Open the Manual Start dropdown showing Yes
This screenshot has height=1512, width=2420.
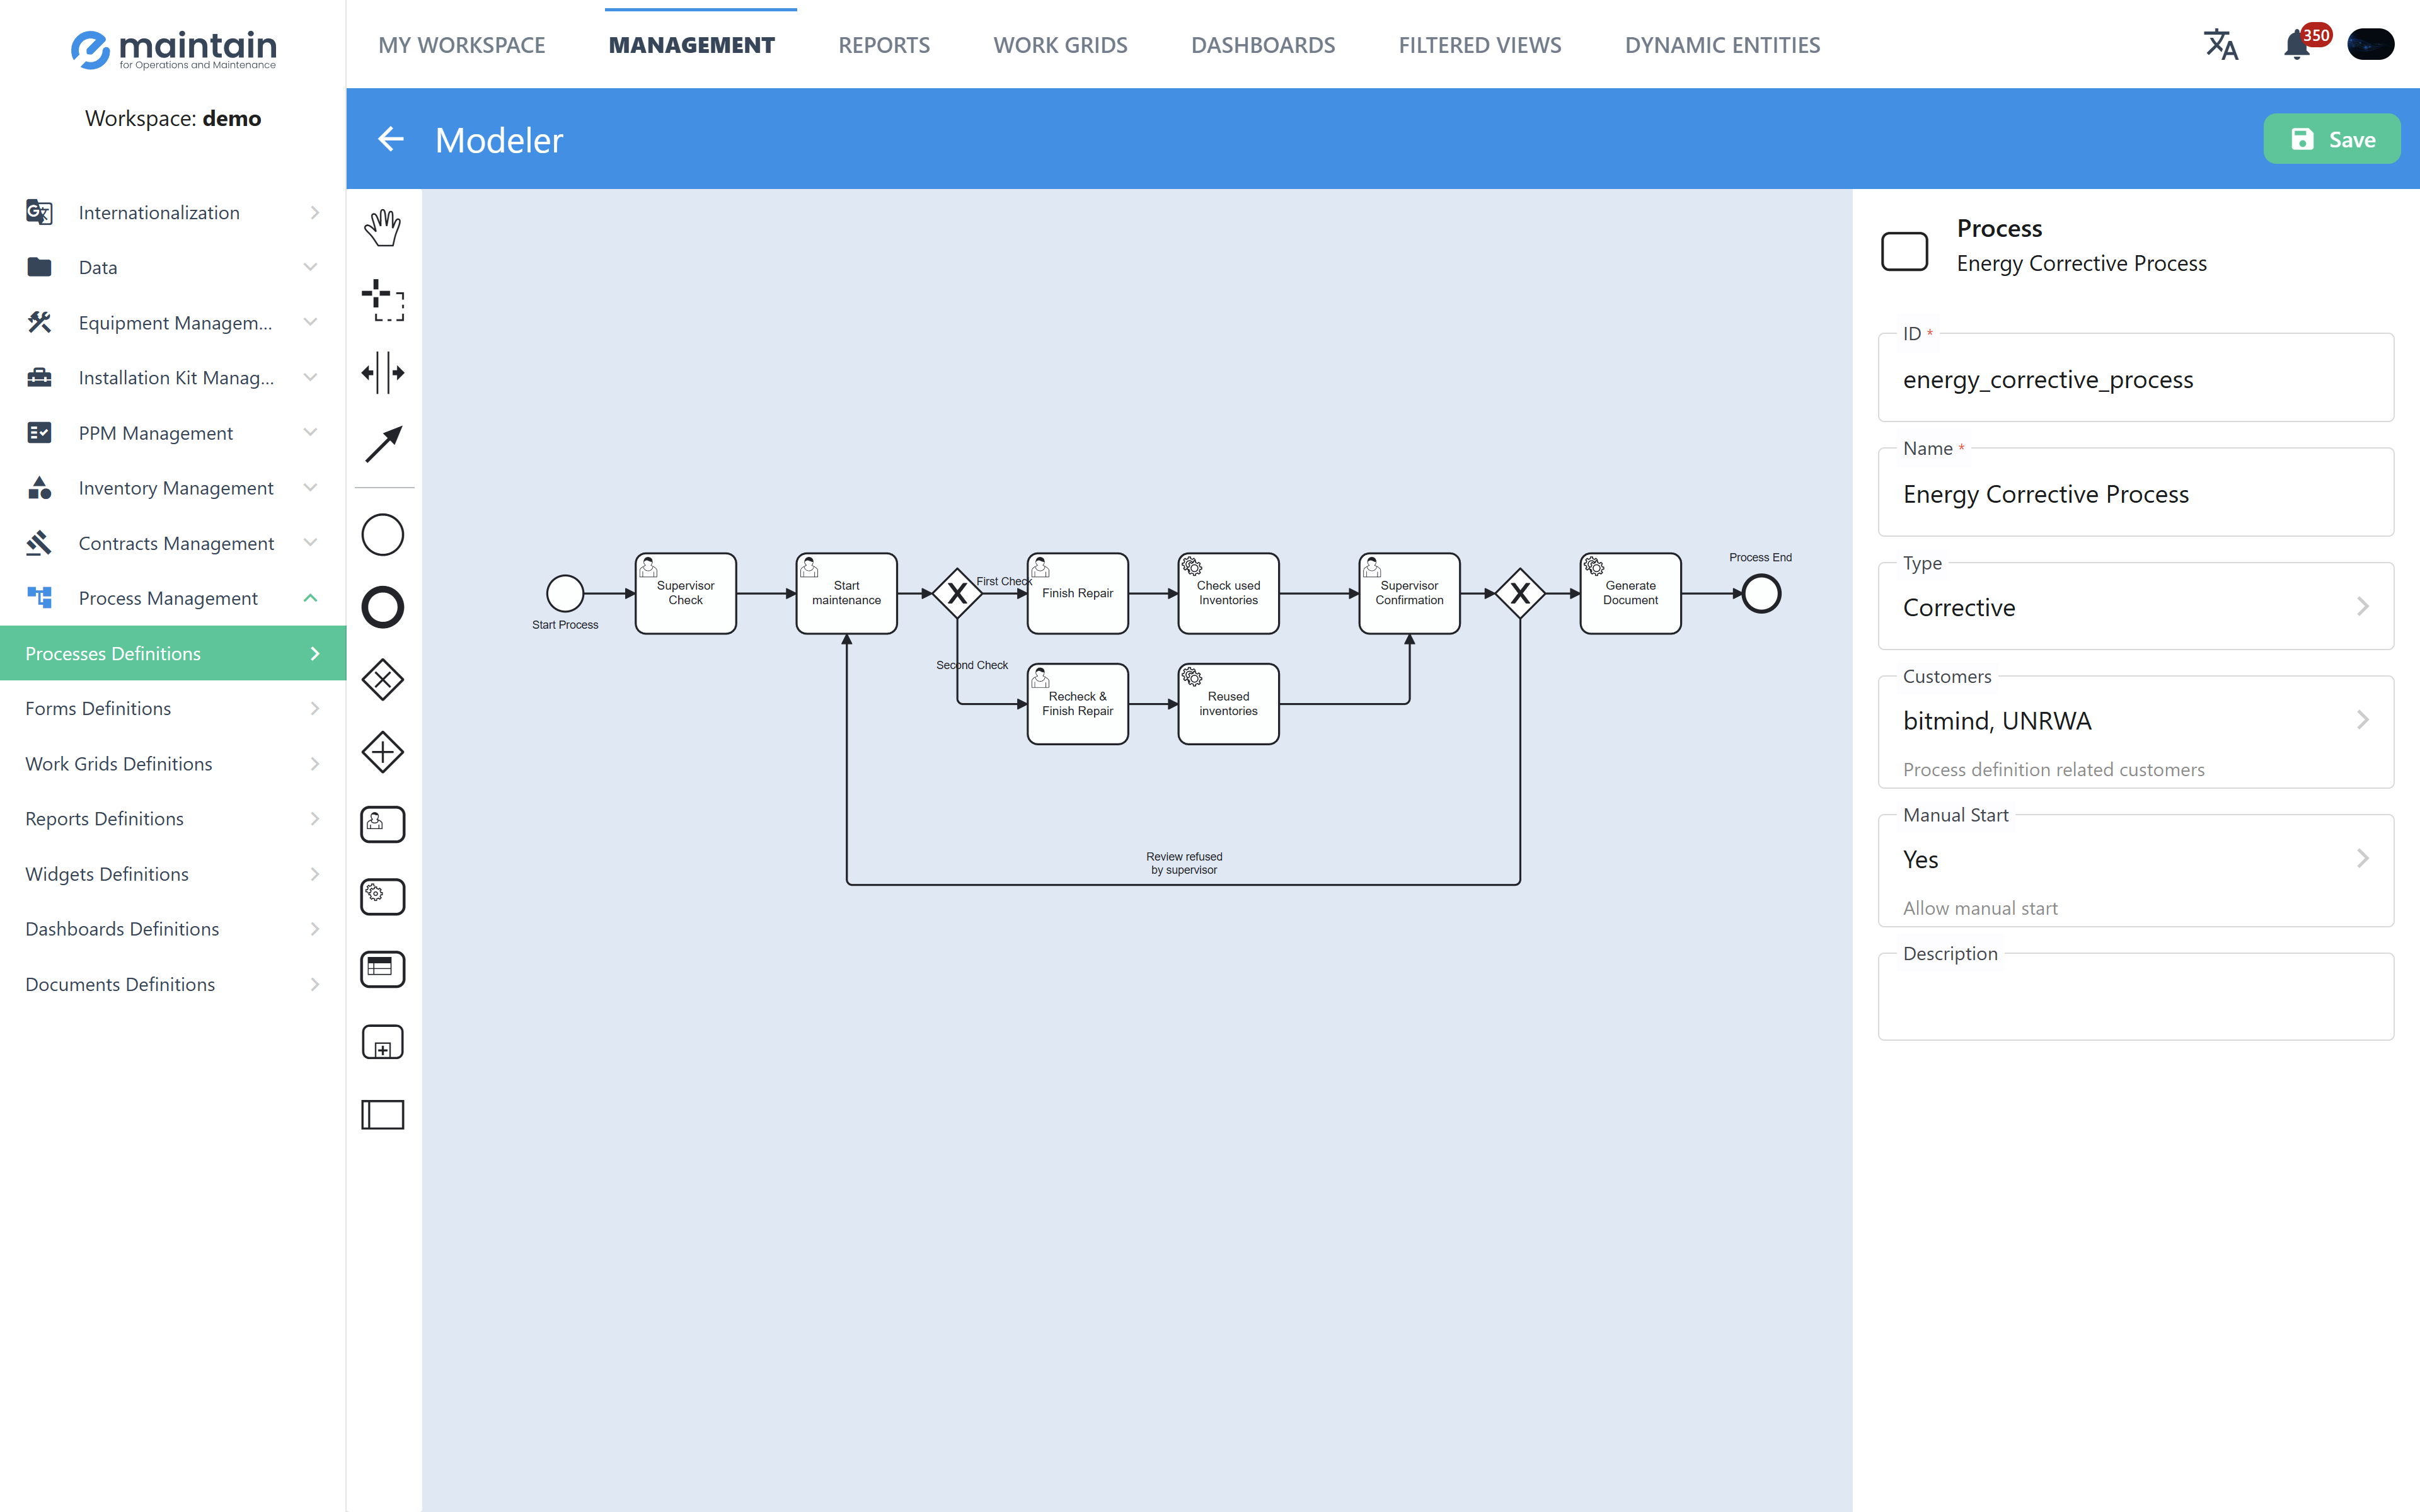click(2135, 859)
